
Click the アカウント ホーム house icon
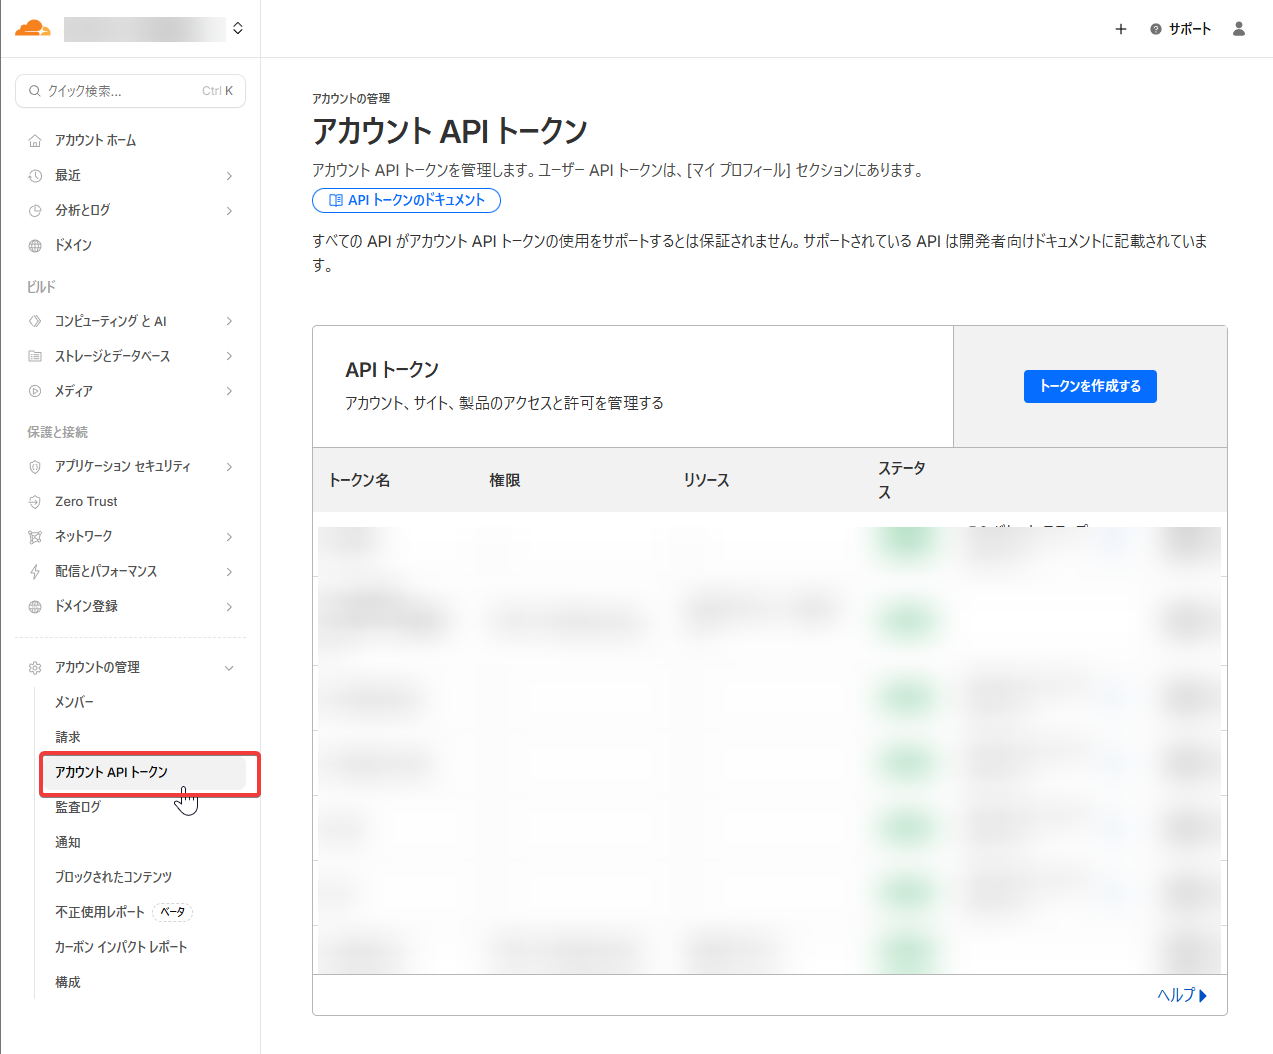point(35,141)
